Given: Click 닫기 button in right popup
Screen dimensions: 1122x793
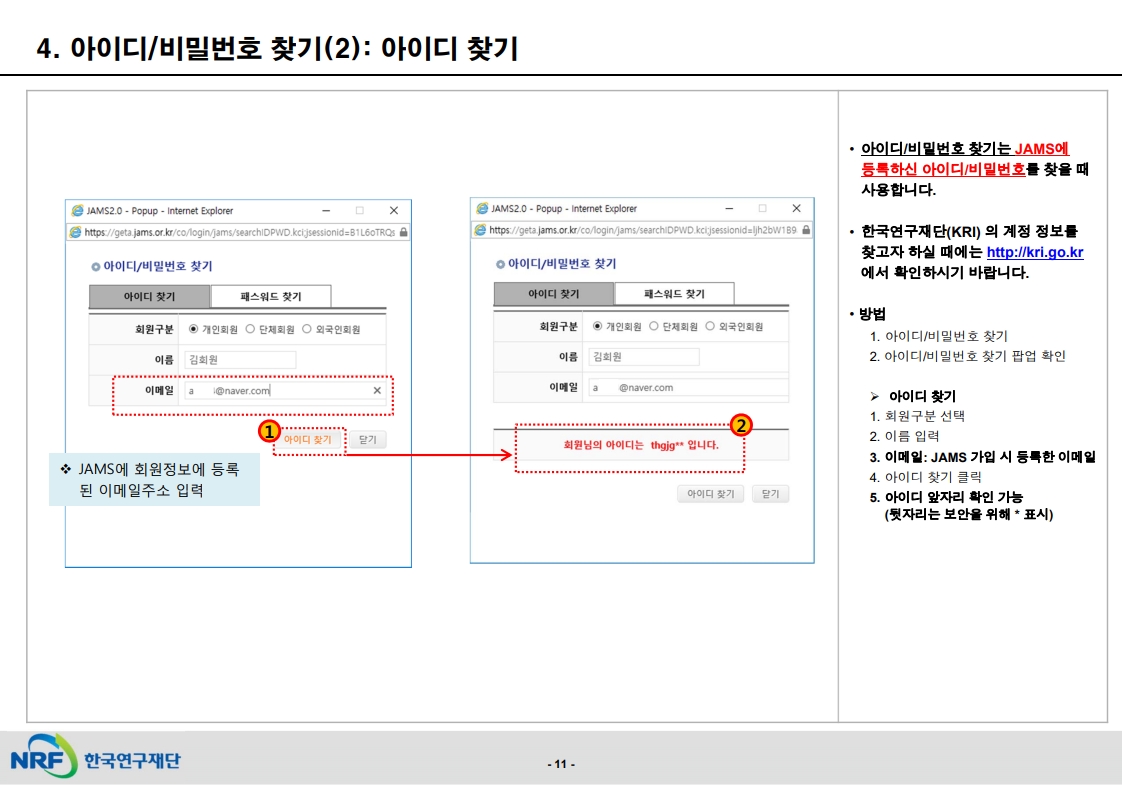Looking at the screenshot, I should (x=771, y=494).
